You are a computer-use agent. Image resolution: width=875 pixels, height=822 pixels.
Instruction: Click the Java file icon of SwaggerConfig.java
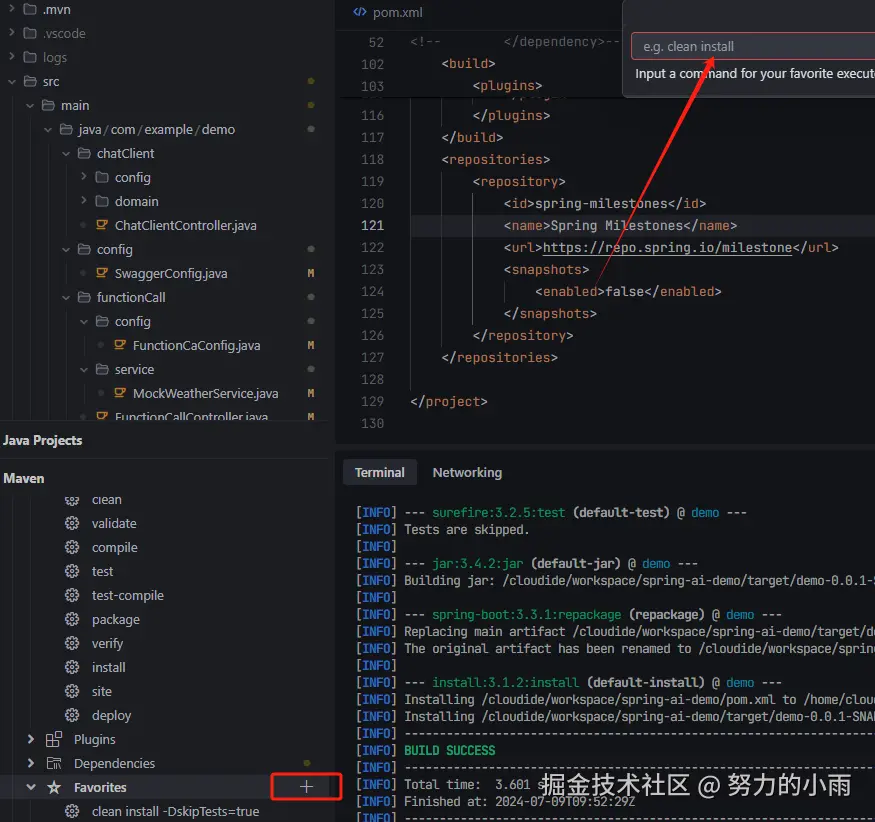point(102,273)
